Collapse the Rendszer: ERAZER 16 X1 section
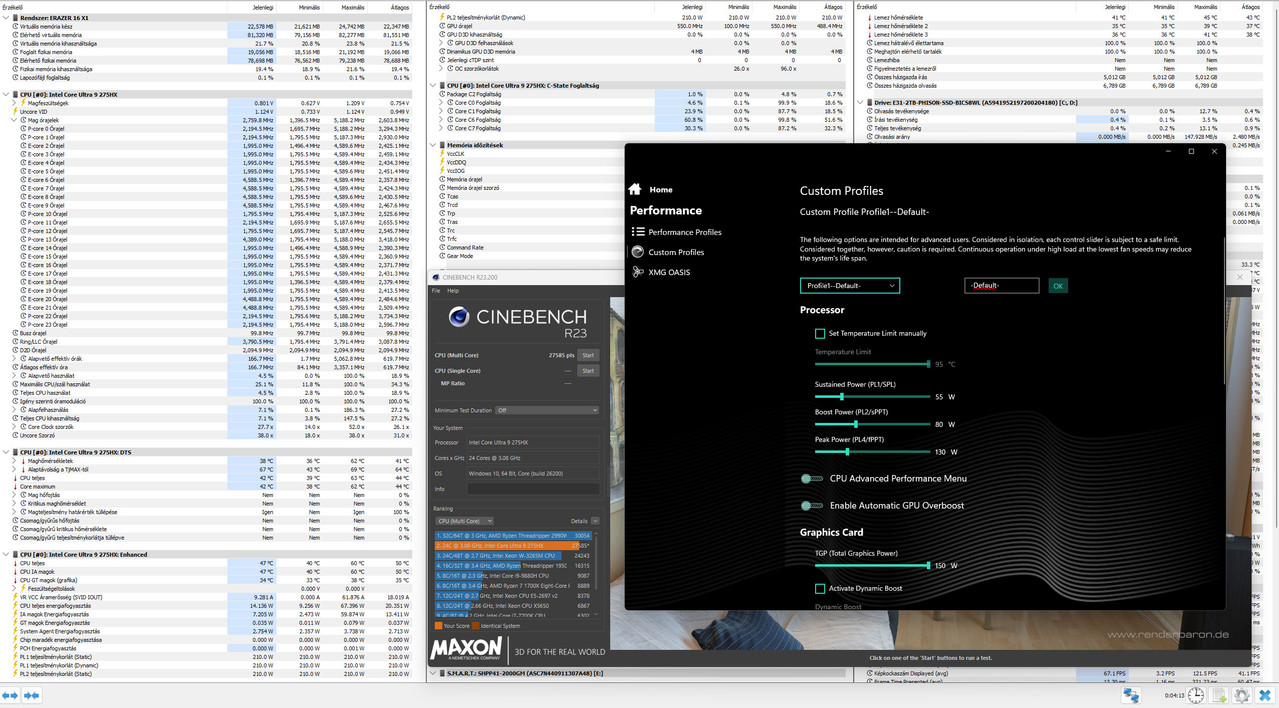The image size is (1279, 708). click(5, 18)
